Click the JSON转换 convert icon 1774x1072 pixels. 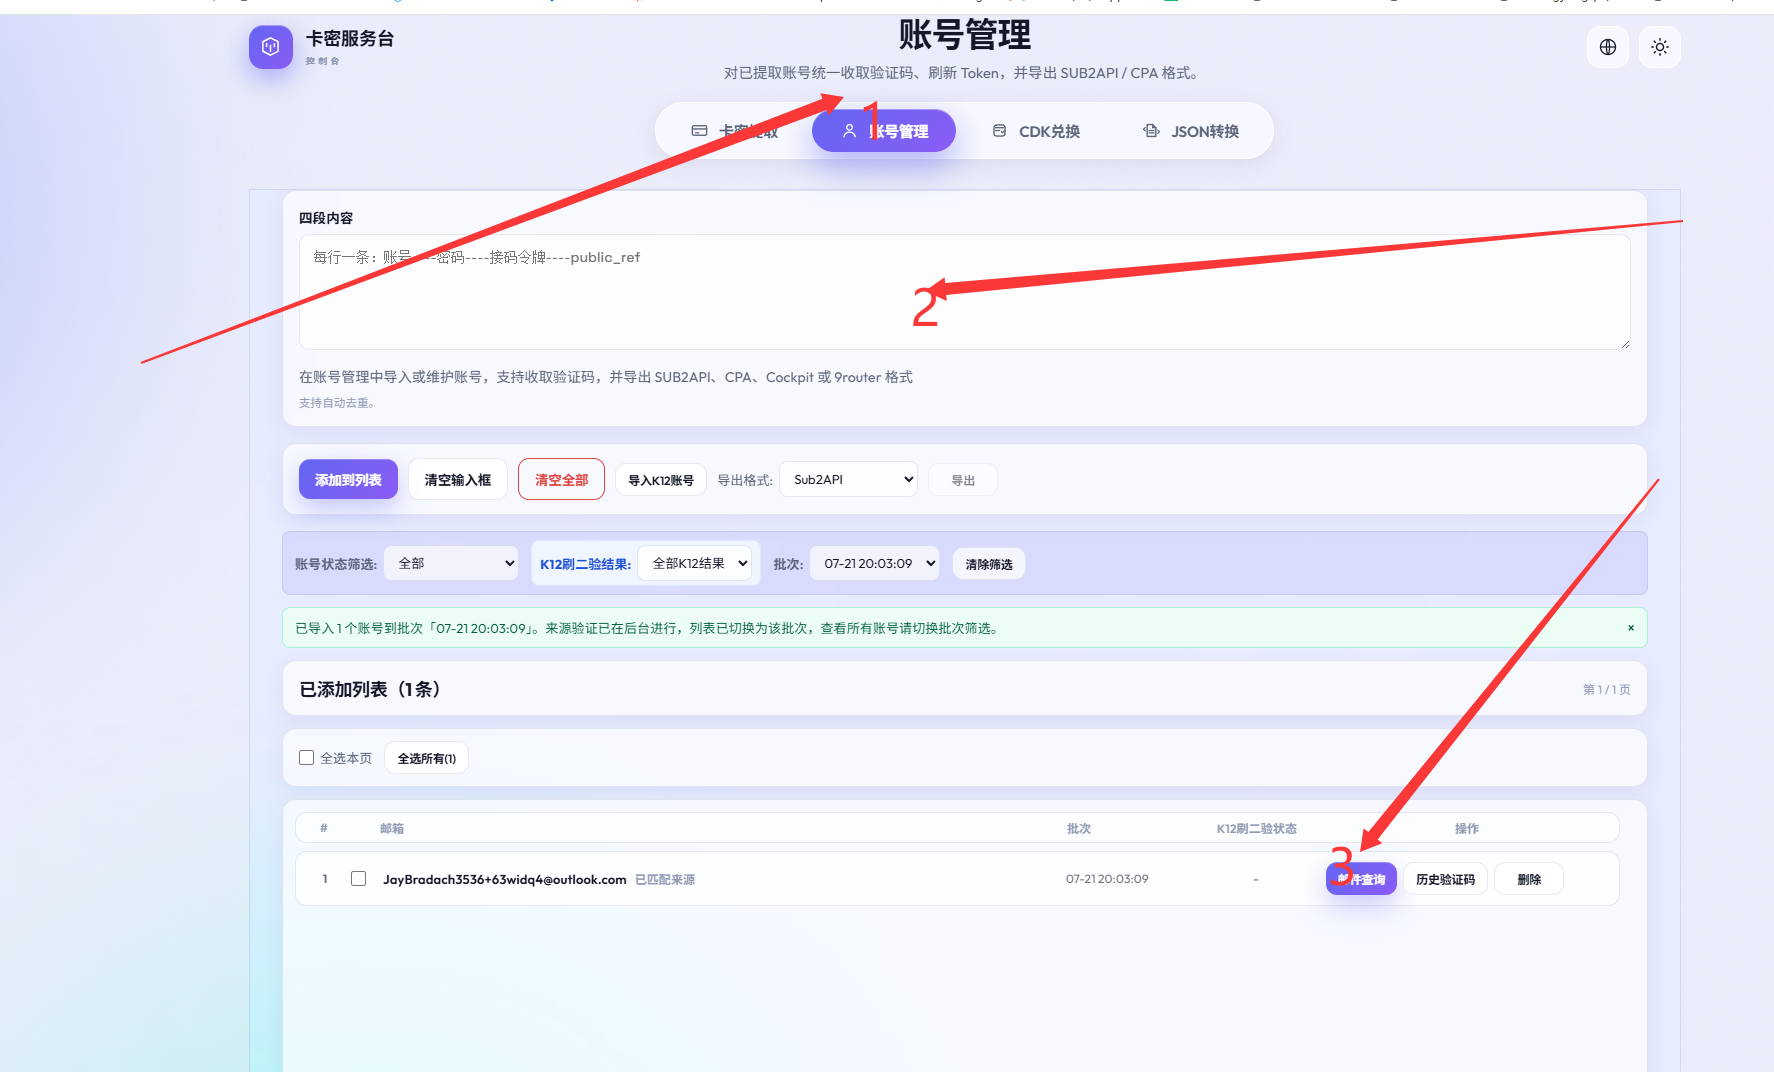1151,131
